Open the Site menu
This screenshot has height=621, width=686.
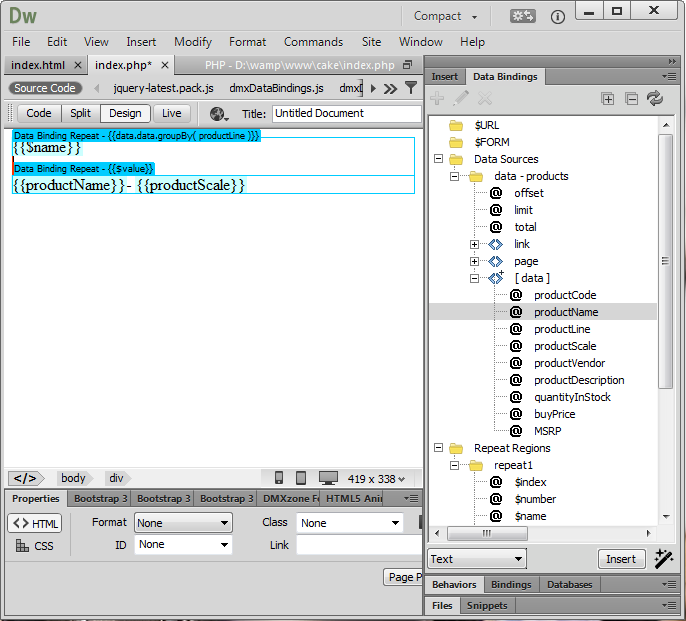pos(371,42)
